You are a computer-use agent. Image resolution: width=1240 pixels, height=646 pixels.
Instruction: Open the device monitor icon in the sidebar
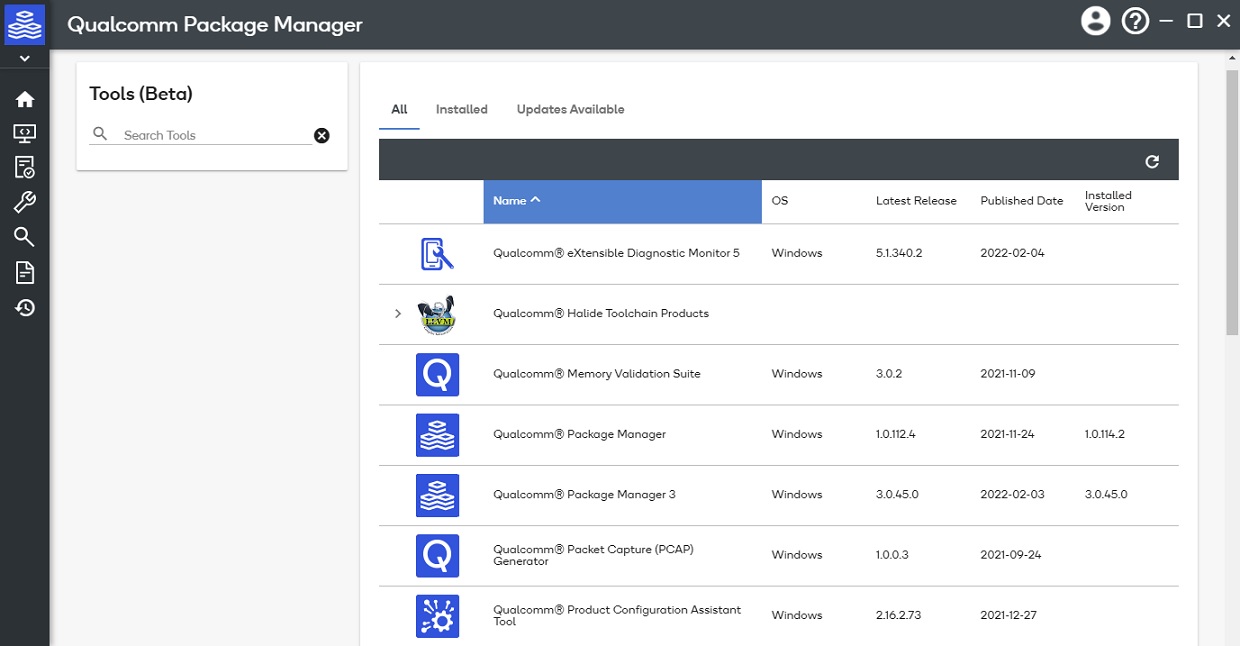(x=24, y=132)
